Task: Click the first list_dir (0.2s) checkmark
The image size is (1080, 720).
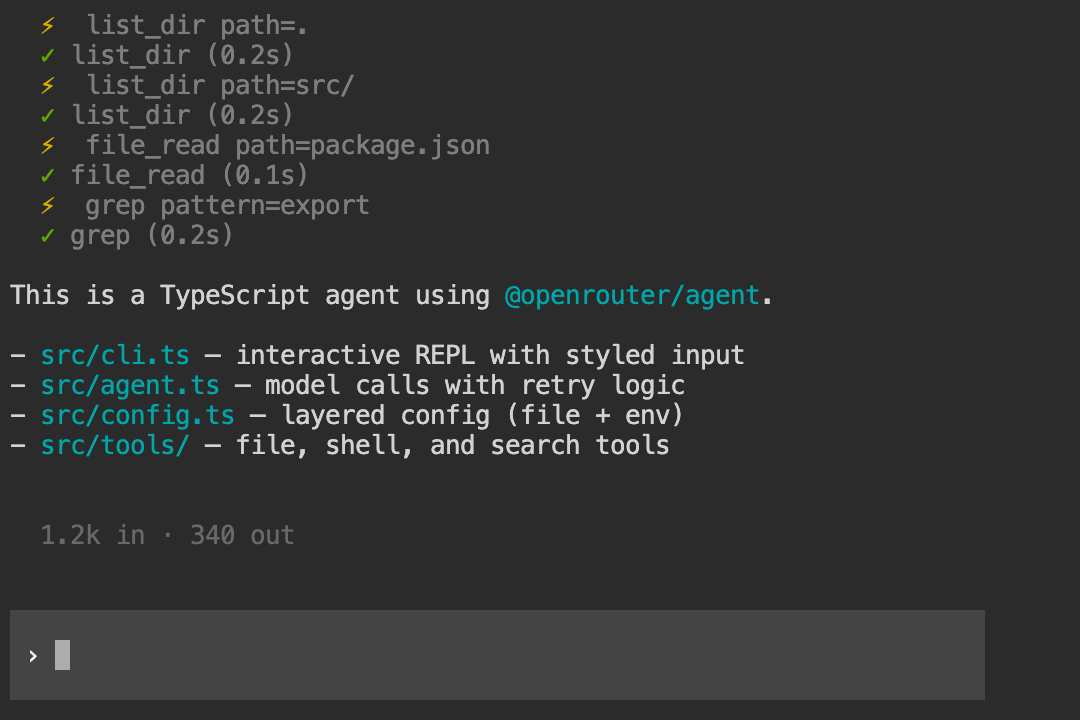Action: pos(47,56)
